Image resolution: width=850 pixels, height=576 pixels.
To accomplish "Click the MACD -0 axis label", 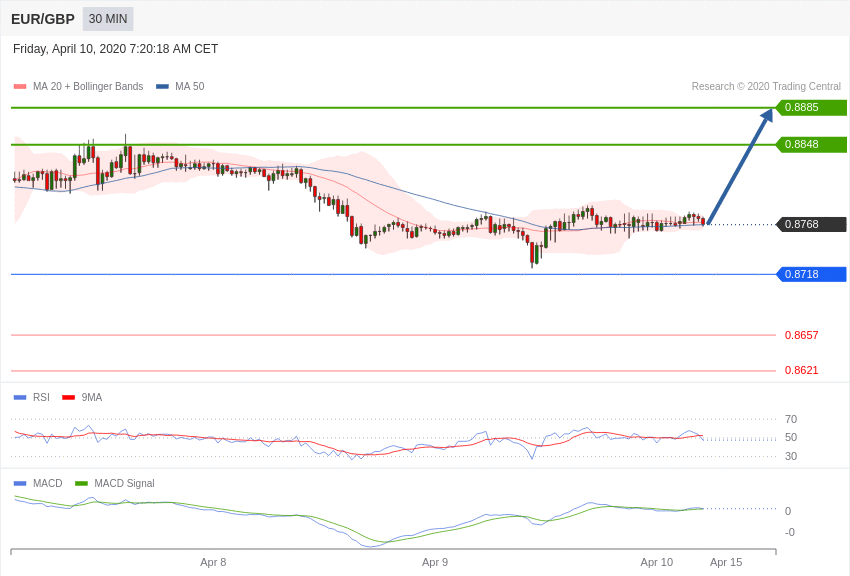I will [790, 532].
